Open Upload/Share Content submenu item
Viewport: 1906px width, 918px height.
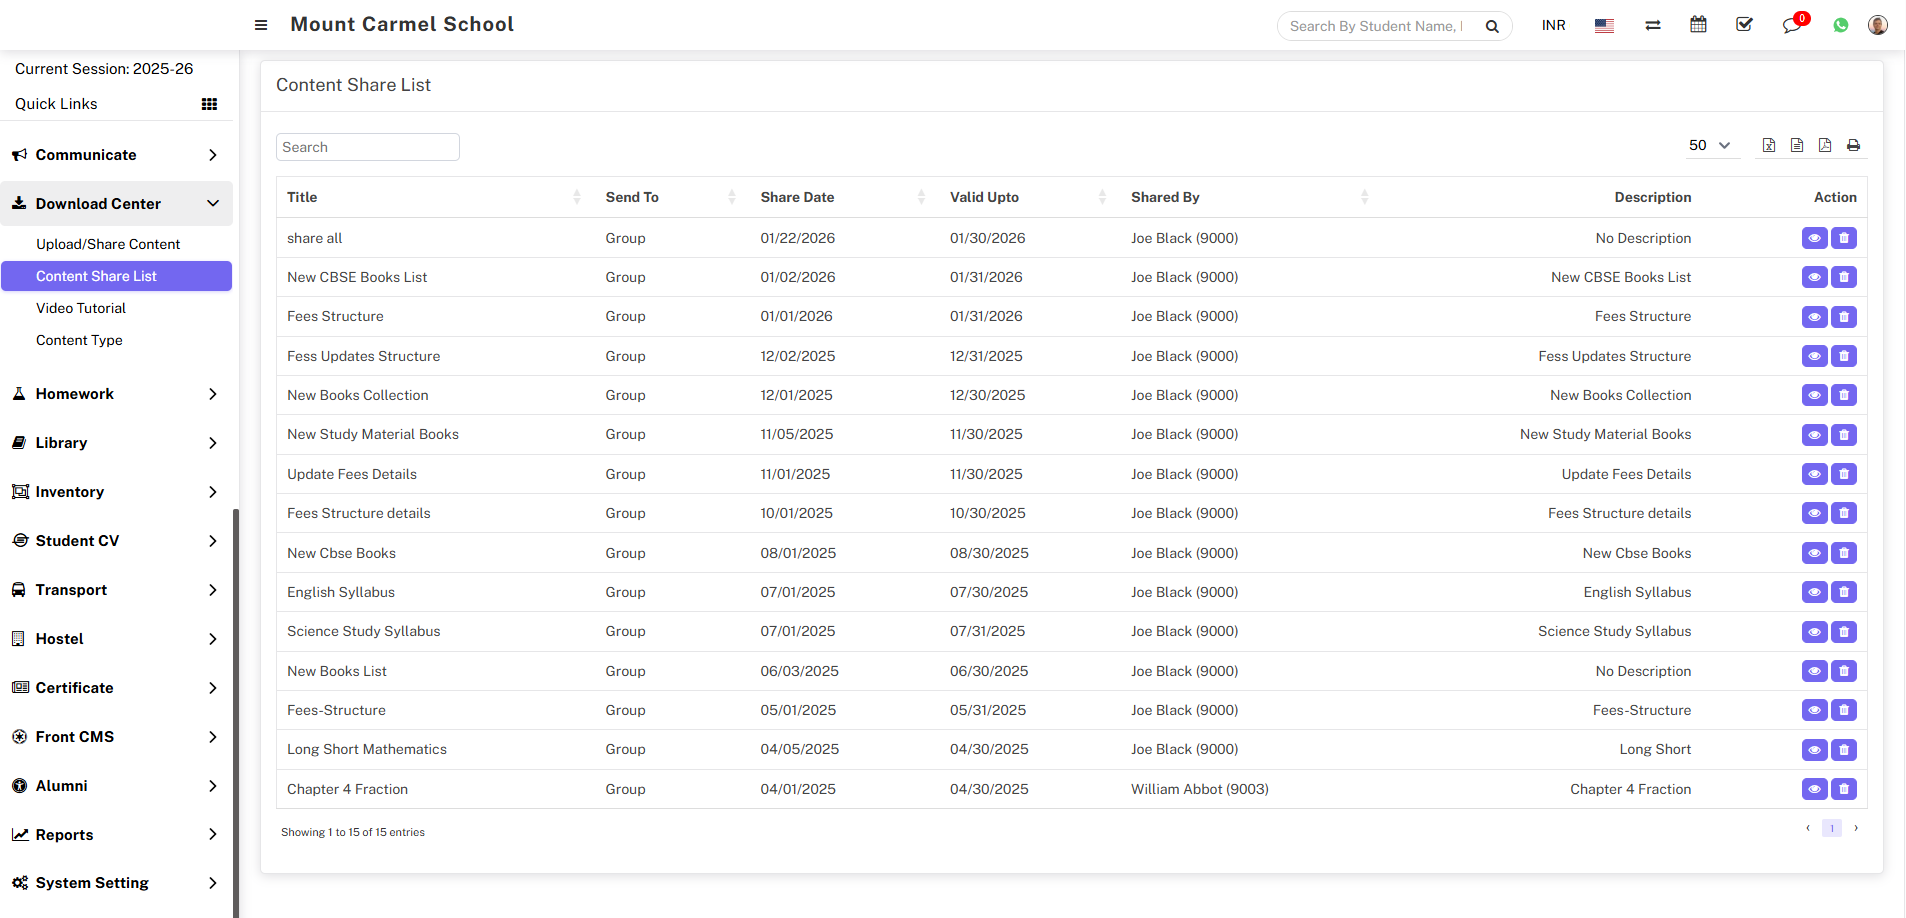coord(108,244)
